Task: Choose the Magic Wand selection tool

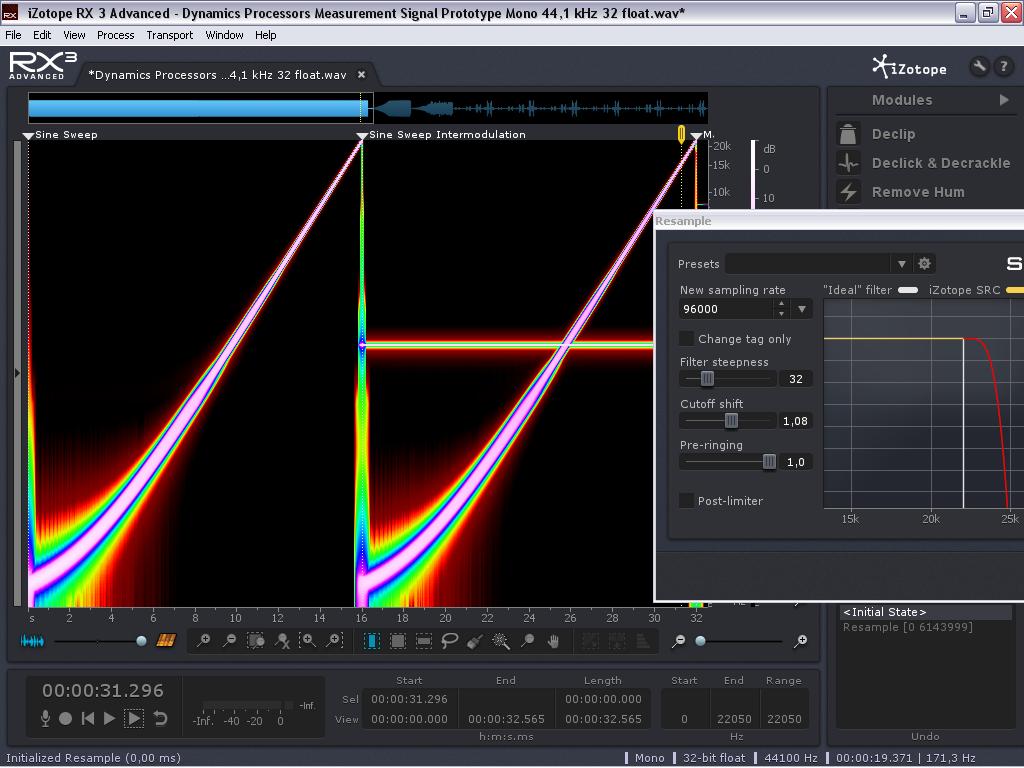Action: click(501, 641)
